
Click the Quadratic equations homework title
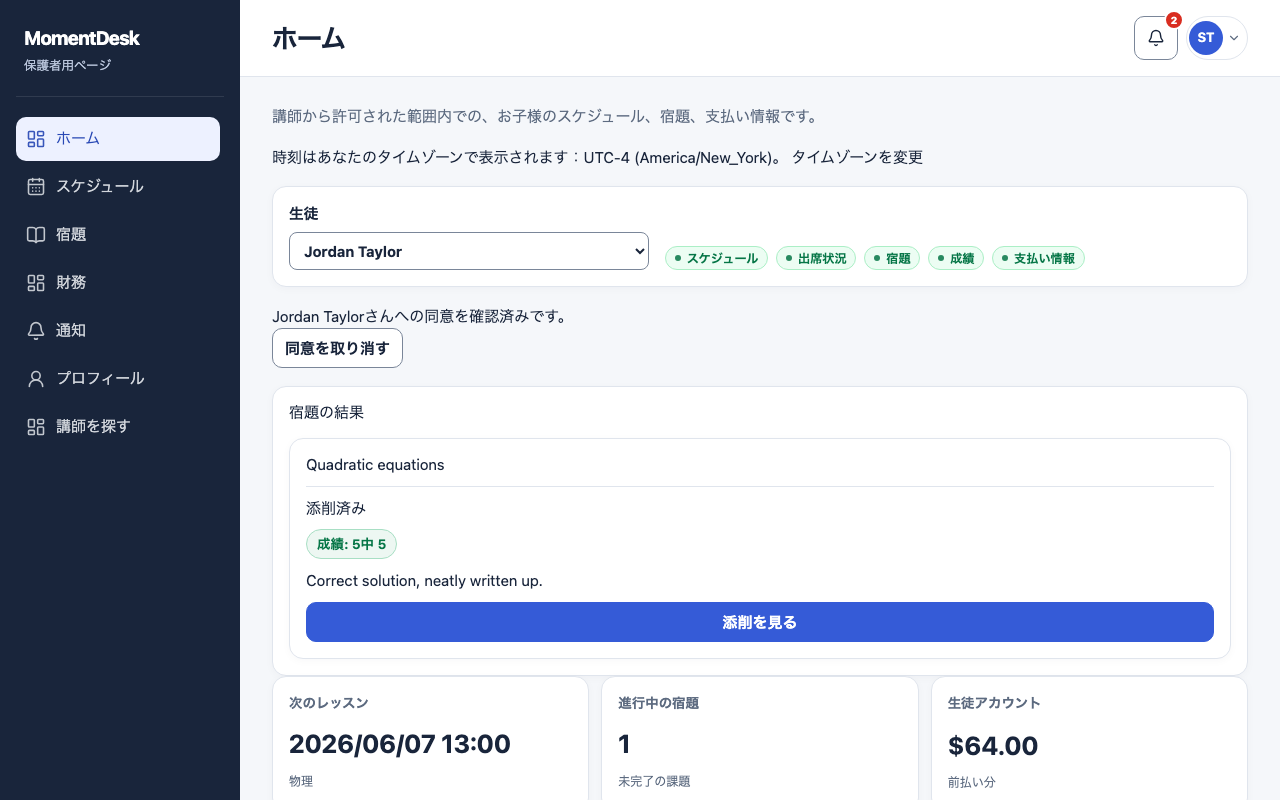coord(375,465)
